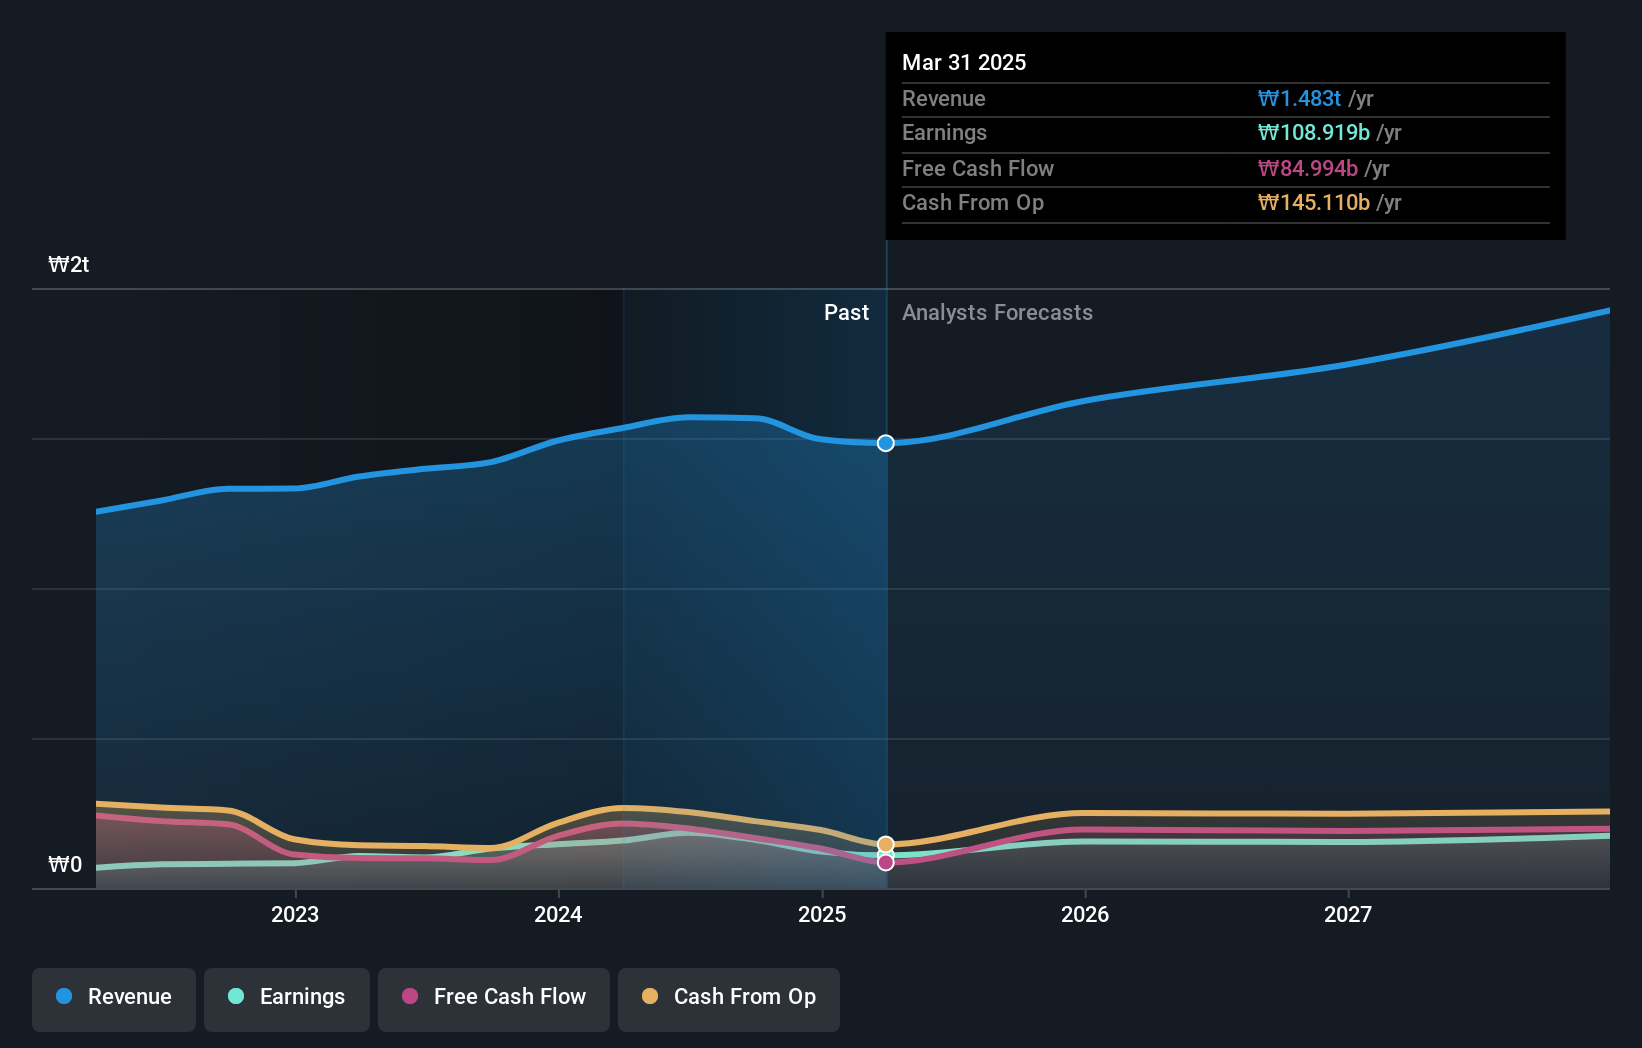1642x1048 pixels.
Task: Click the 2026 axis label
Action: point(1085,914)
